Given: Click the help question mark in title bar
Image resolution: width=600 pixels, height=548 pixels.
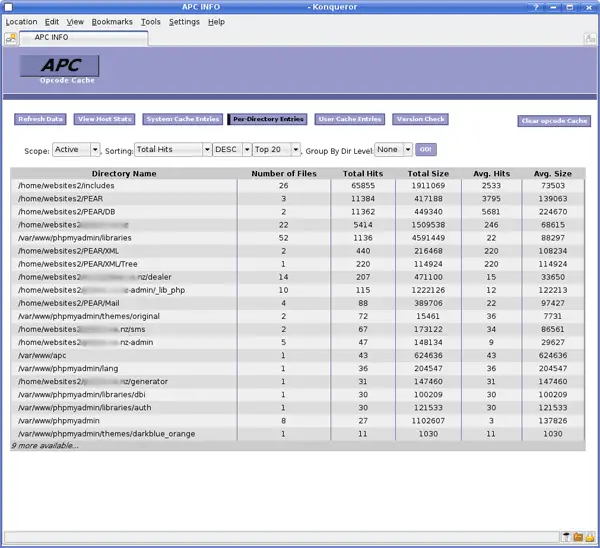Looking at the screenshot, I should click(x=536, y=7).
